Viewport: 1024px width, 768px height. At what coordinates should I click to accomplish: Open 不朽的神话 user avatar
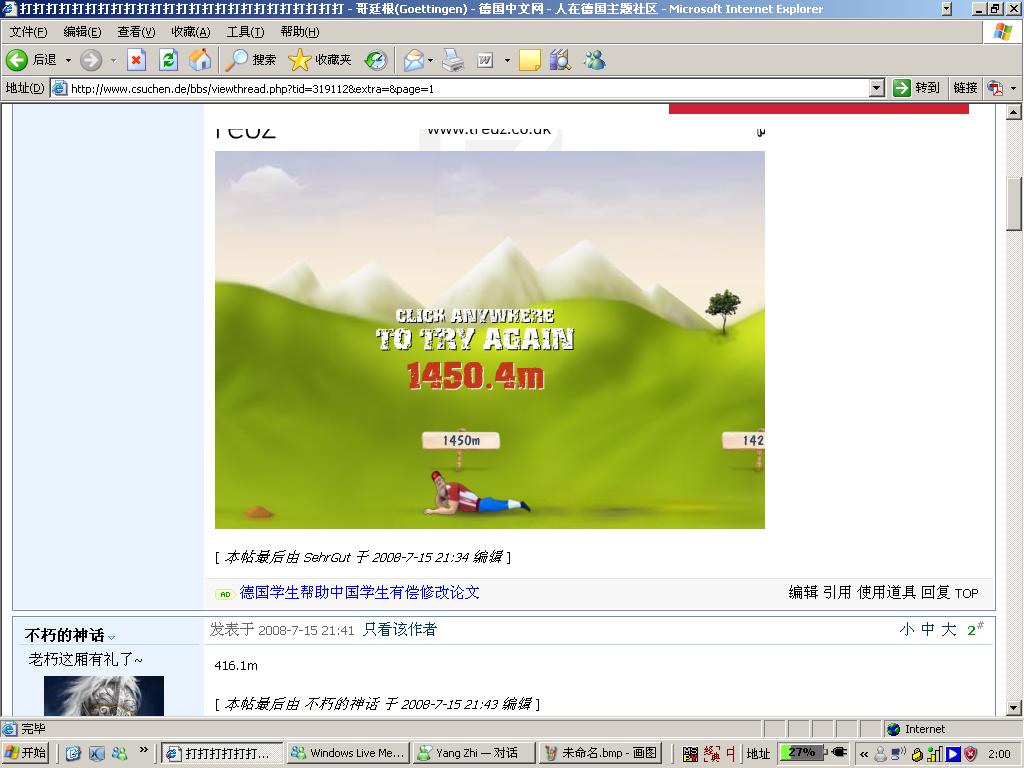104,696
